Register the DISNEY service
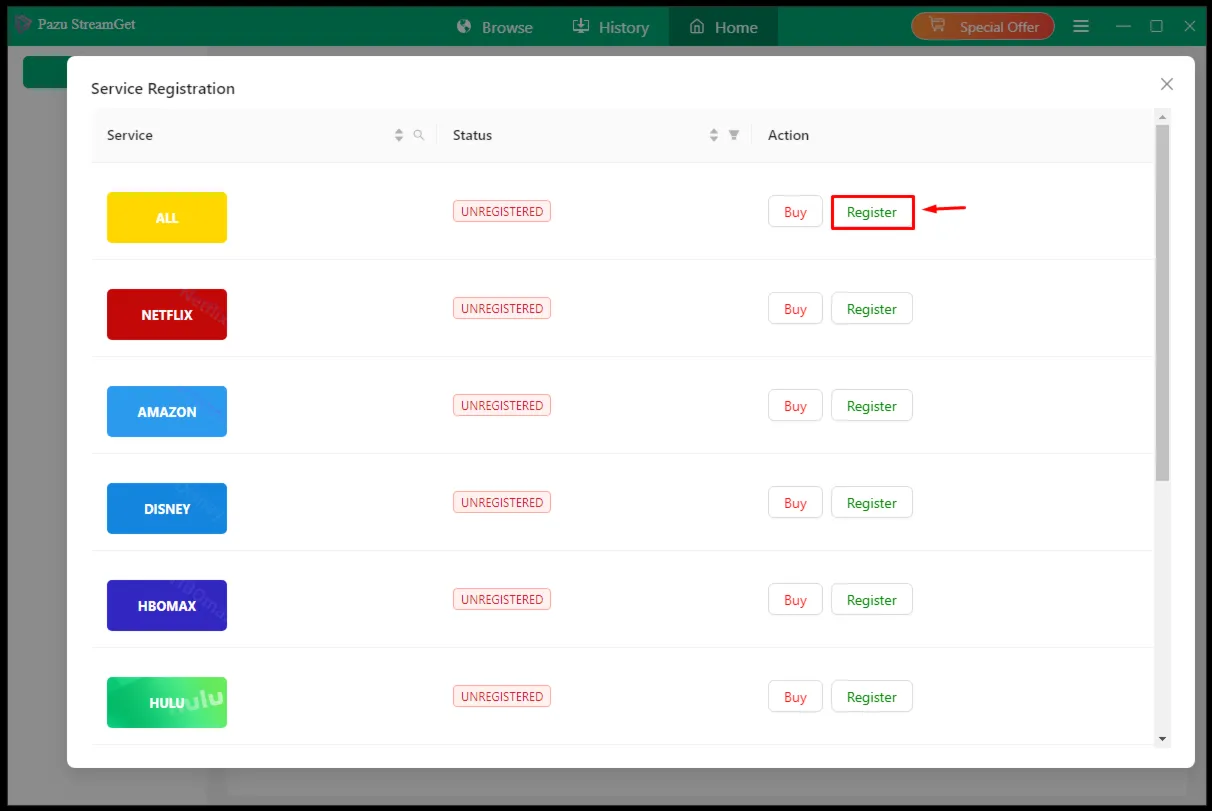Screen dimensions: 1212x811 [x=872, y=503]
